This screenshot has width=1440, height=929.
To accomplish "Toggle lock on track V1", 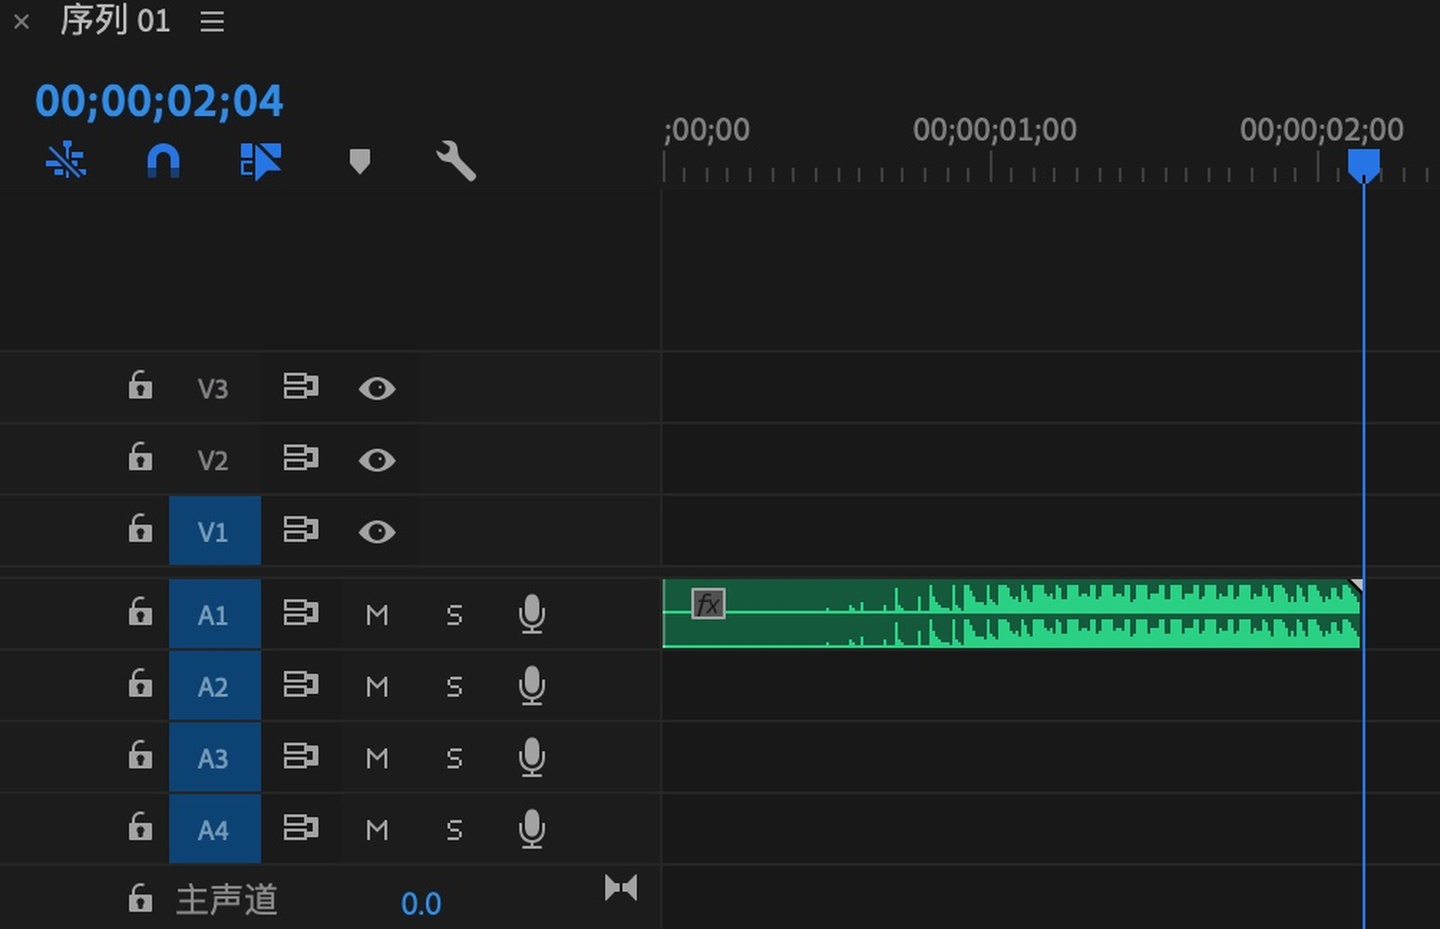I will pos(140,528).
